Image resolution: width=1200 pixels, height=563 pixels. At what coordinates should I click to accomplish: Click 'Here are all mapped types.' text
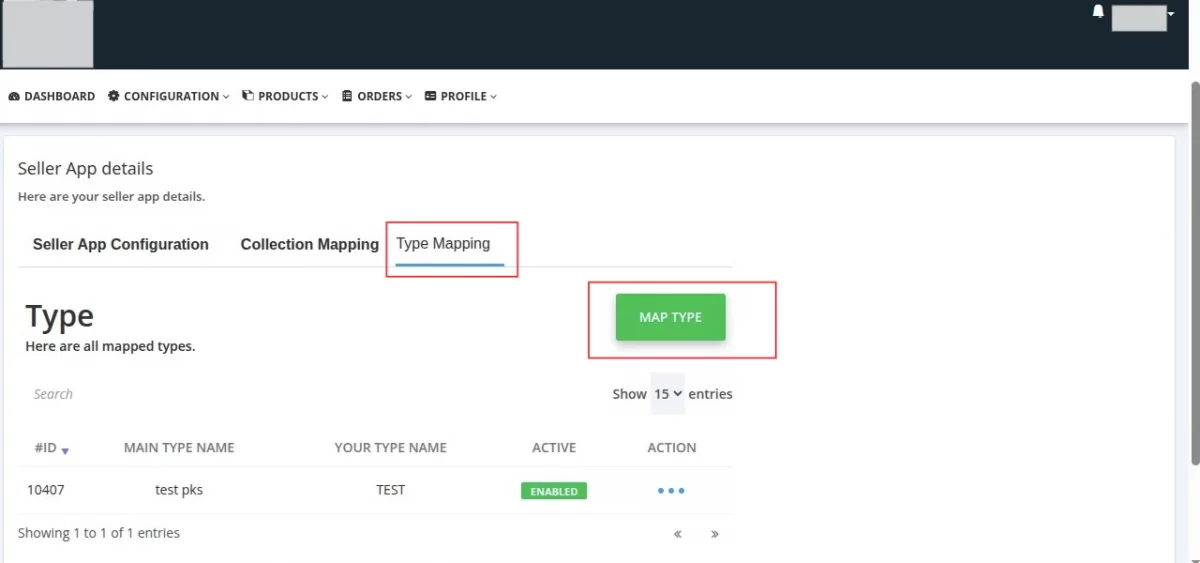[x=110, y=347]
